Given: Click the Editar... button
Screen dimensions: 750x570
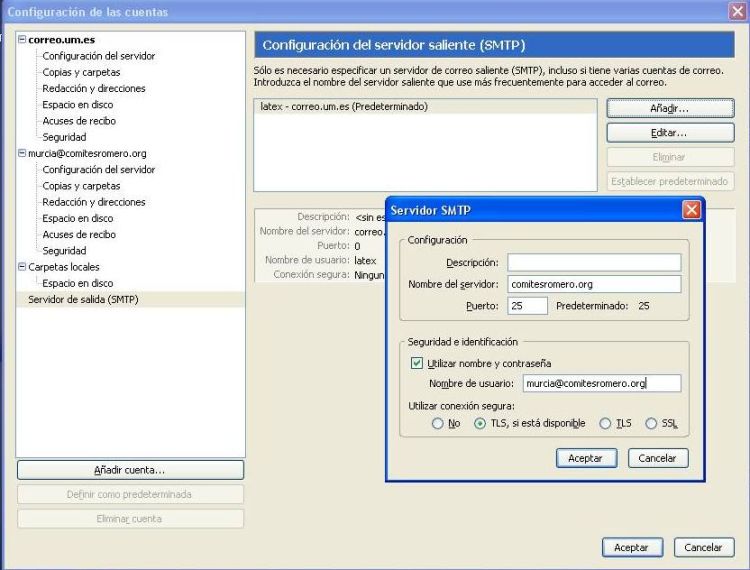Looking at the screenshot, I should click(670, 132).
